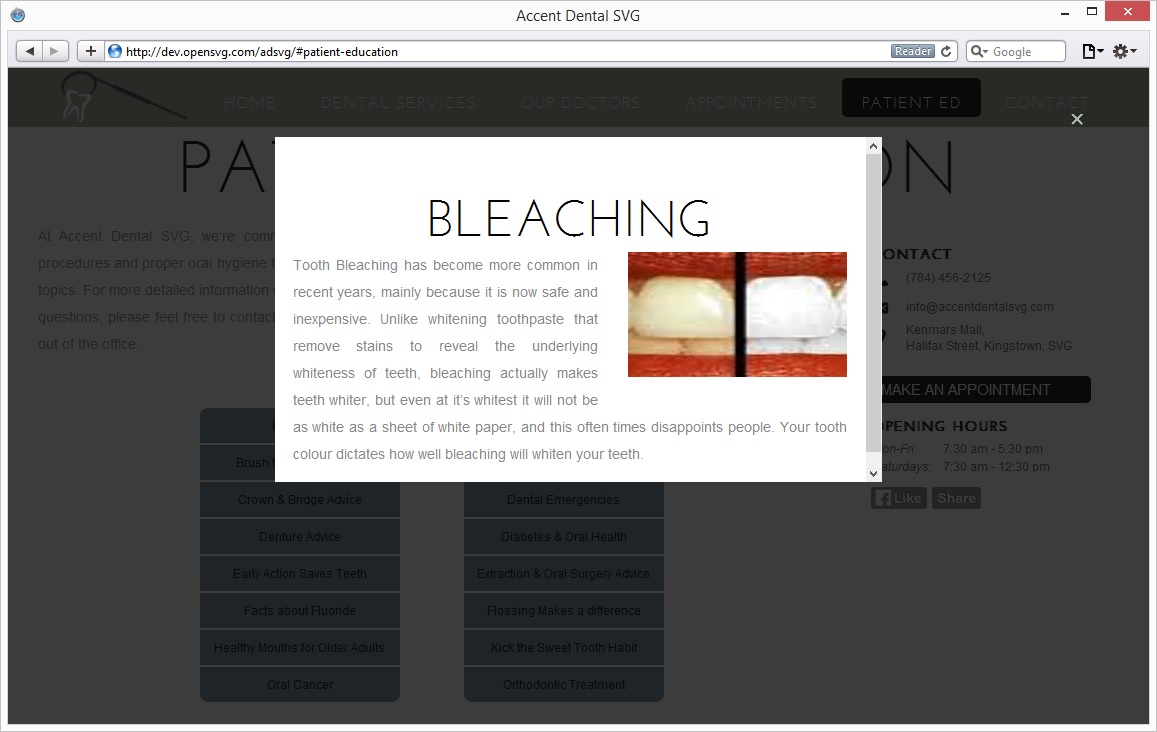Viewport: 1157px width, 732px height.
Task: Open the DENTAL SERVICES nav item
Action: tap(398, 103)
